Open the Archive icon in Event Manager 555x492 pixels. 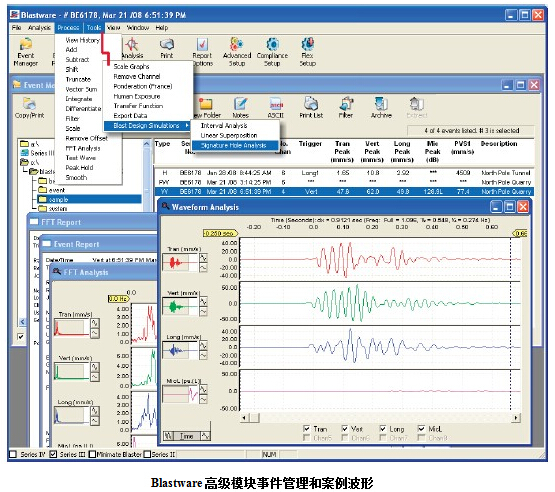pos(381,108)
